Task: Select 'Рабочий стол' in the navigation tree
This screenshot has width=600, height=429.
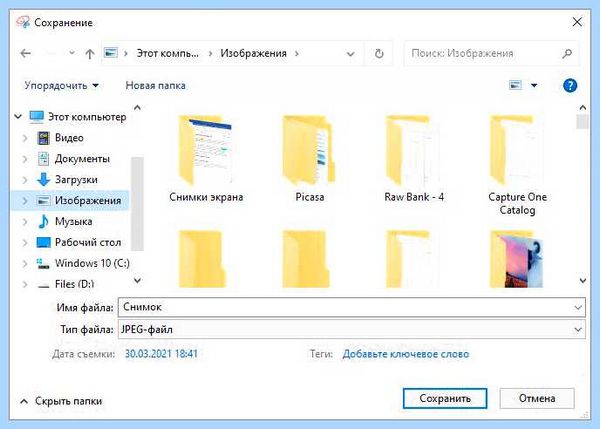Action: [x=88, y=242]
